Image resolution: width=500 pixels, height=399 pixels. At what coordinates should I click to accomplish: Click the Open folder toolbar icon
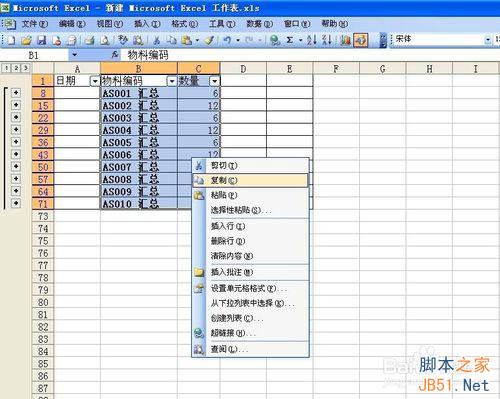tap(26, 40)
